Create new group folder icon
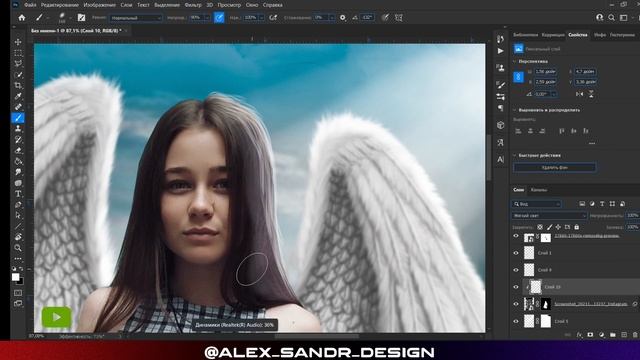 (613, 335)
